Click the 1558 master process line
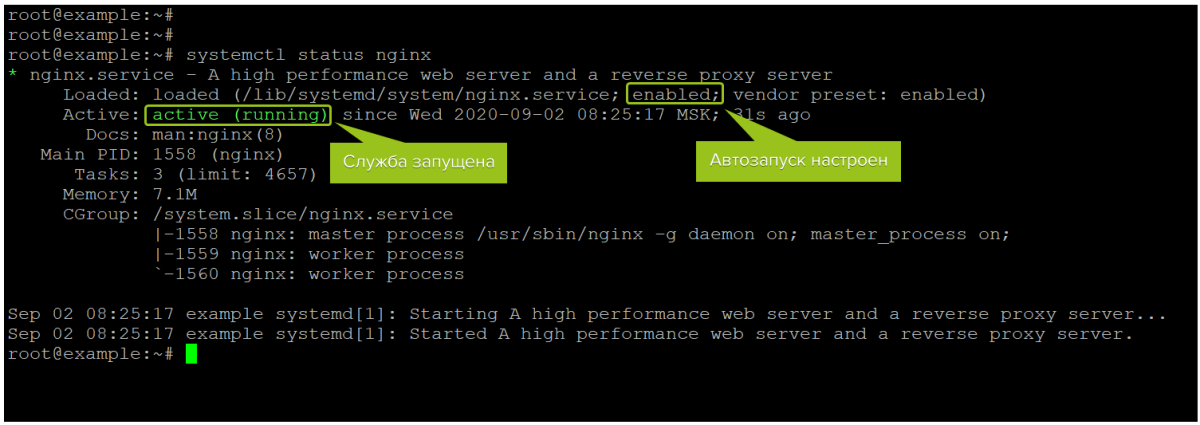 click(582, 235)
